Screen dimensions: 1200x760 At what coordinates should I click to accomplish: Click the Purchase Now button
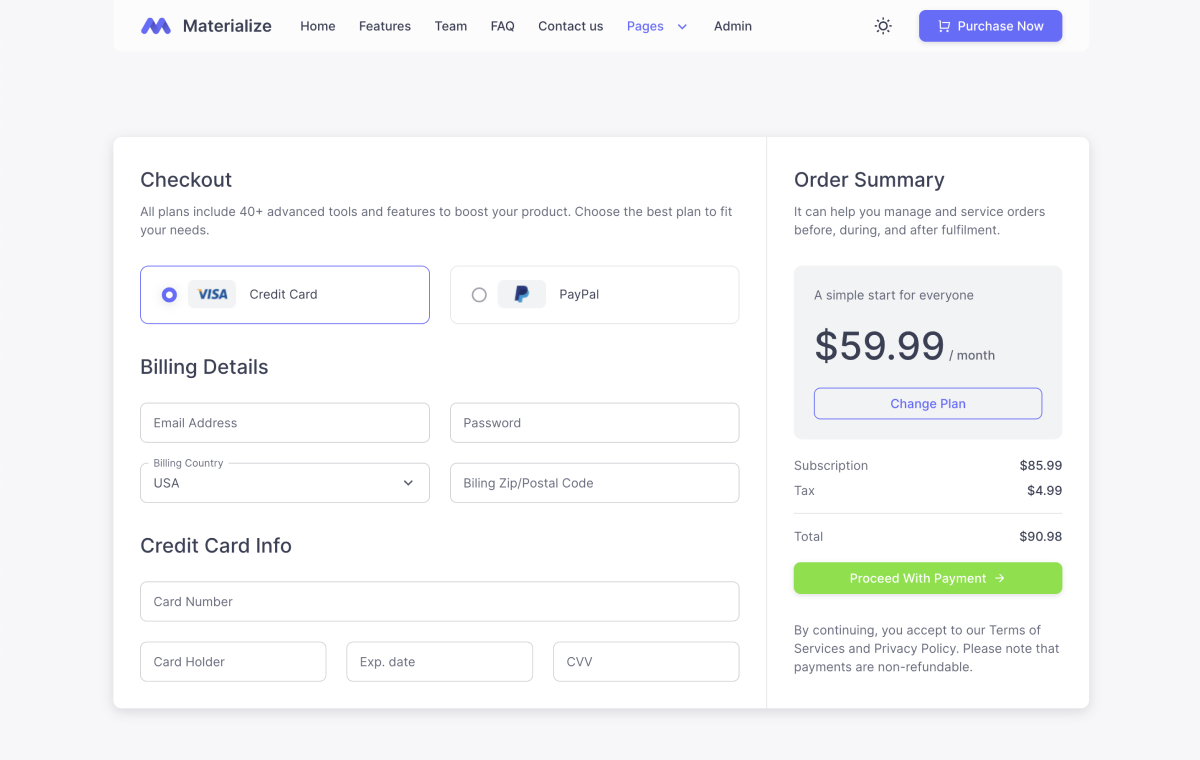coord(990,26)
